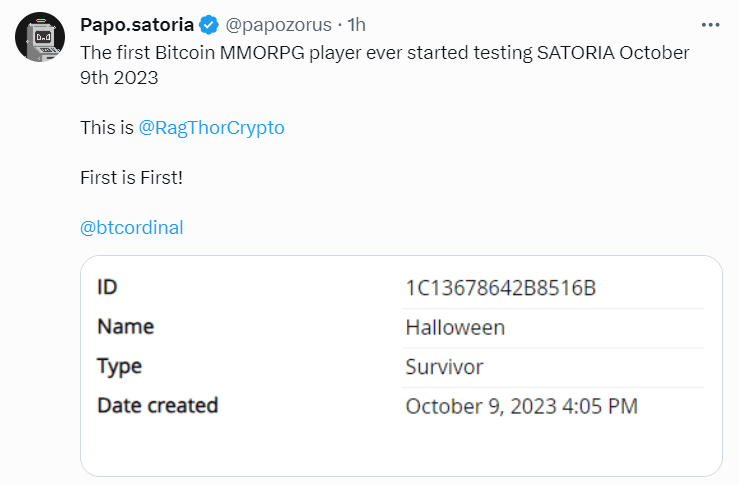Click the ID label in the card
739x485 pixels.
tap(107, 287)
